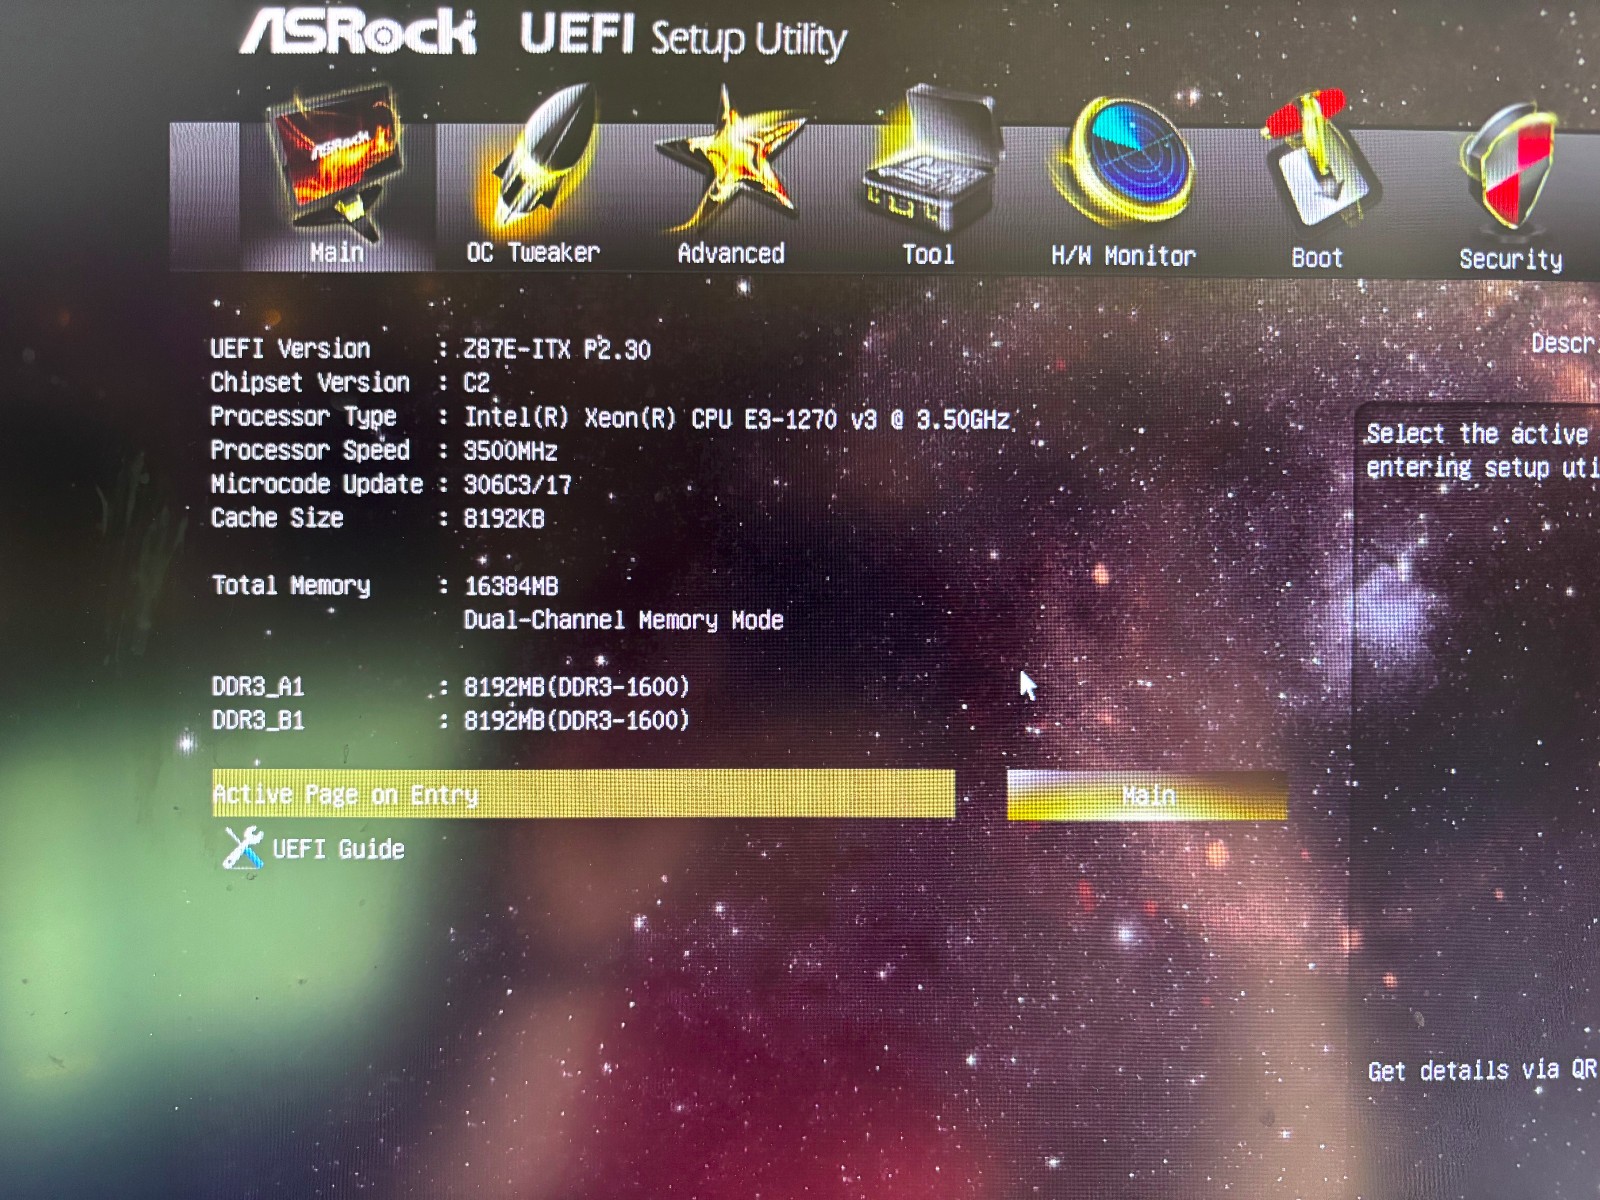Go to the Security tab label
The height and width of the screenshot is (1200, 1600).
click(1510, 260)
